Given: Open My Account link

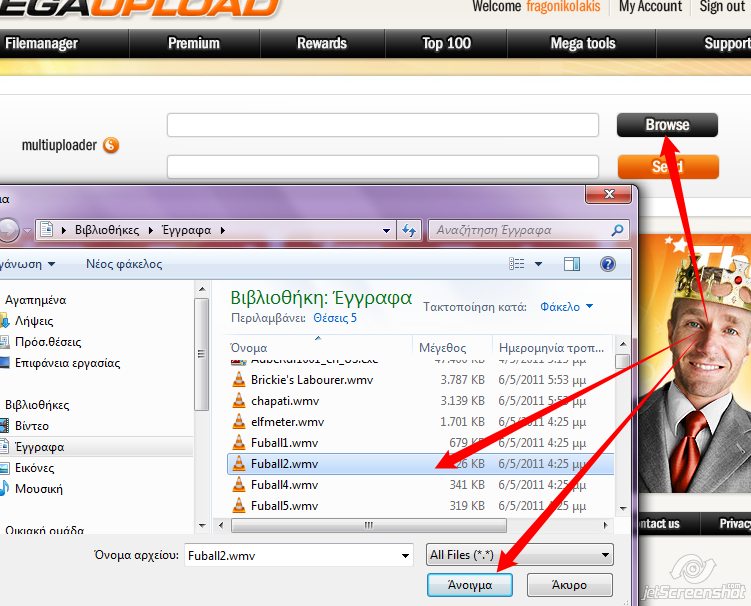Looking at the screenshot, I should pyautogui.click(x=650, y=7).
